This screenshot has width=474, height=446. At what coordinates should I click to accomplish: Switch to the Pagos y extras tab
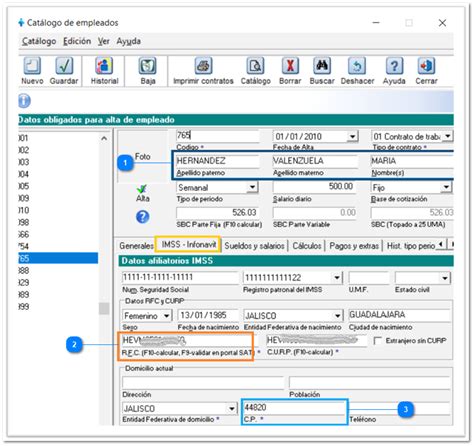point(354,246)
